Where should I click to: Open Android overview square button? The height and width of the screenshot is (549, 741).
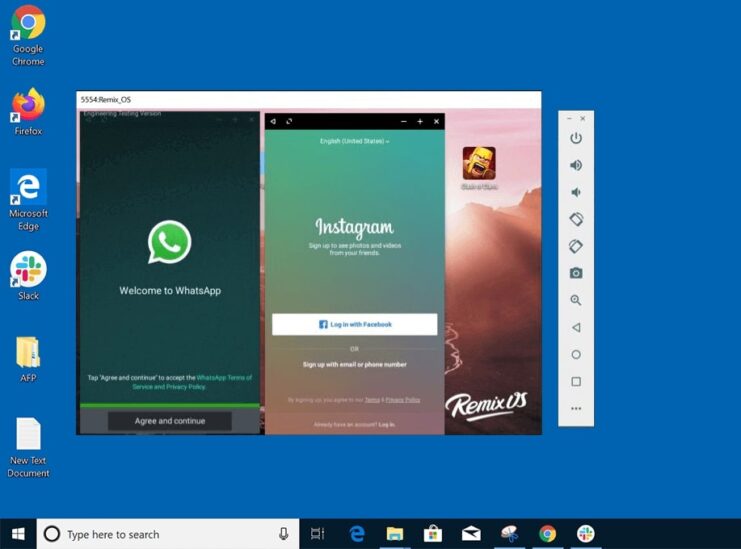point(576,381)
